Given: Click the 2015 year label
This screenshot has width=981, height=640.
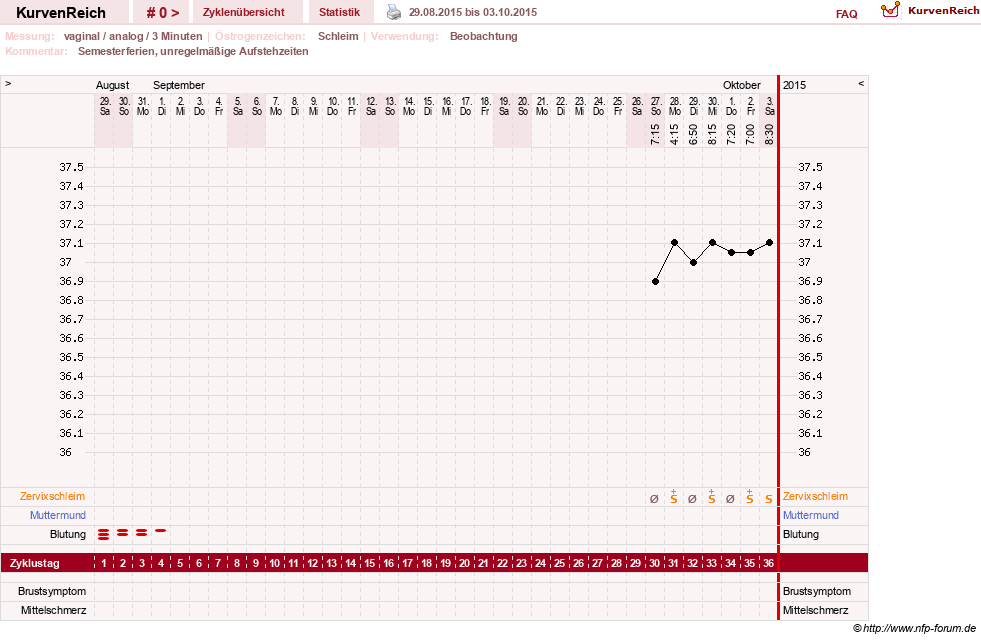Looking at the screenshot, I should pos(795,85).
